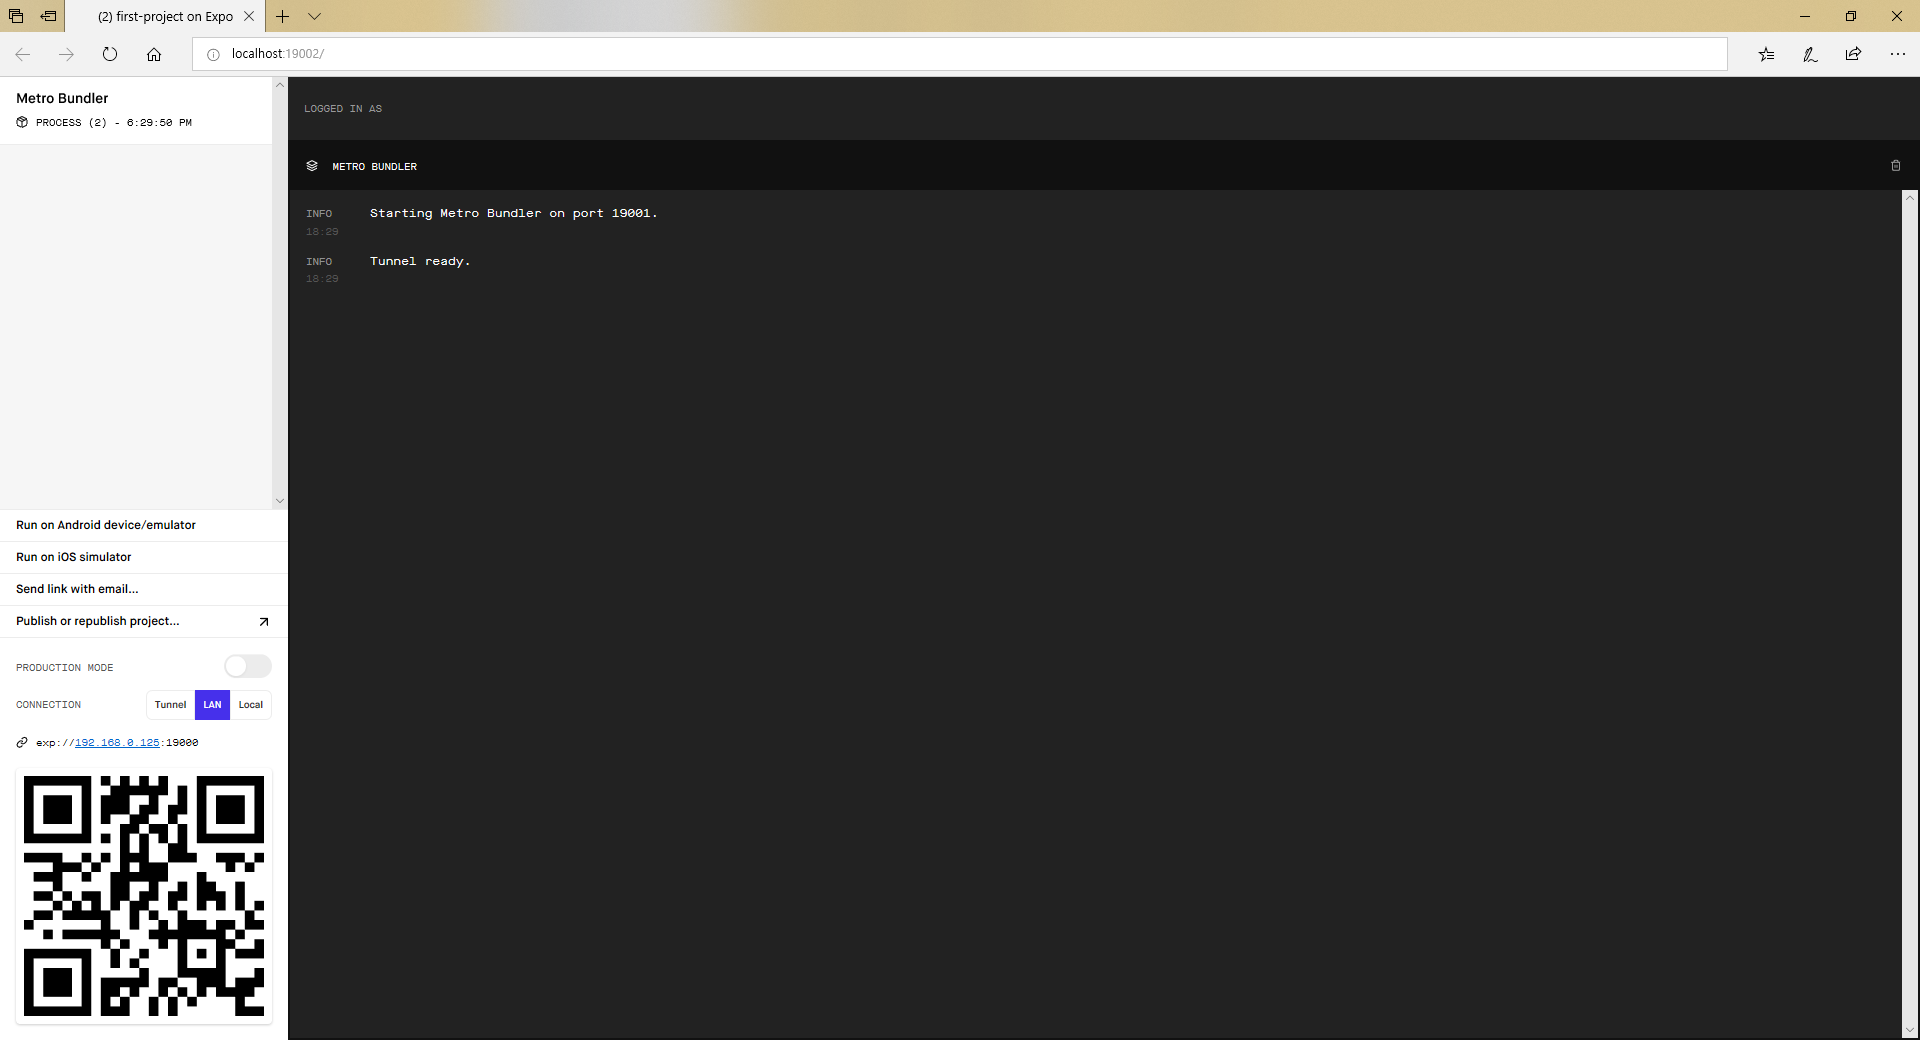Copy link via the chain icon
Image resolution: width=1920 pixels, height=1040 pixels.
click(x=22, y=743)
